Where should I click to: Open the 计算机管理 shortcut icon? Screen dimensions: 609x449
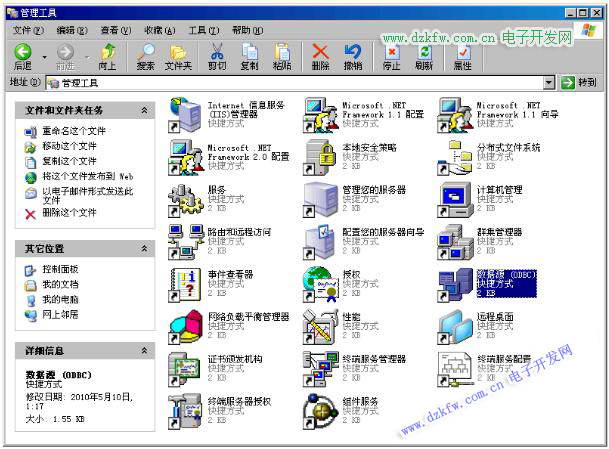[454, 196]
